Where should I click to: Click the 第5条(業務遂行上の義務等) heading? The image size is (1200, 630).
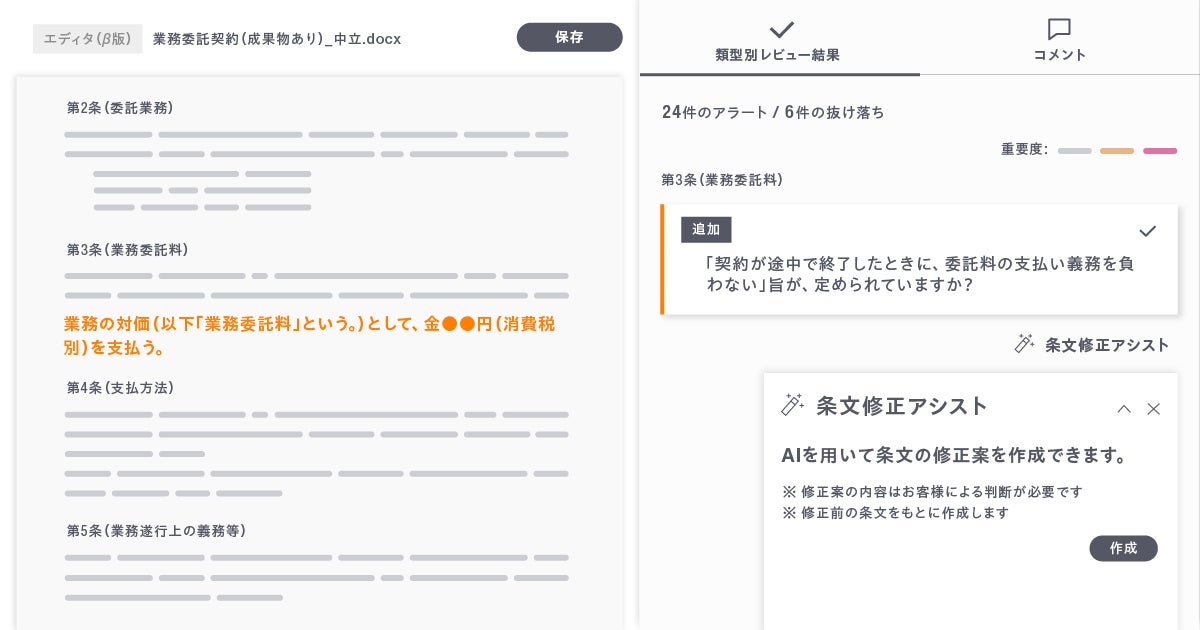pyautogui.click(x=156, y=531)
